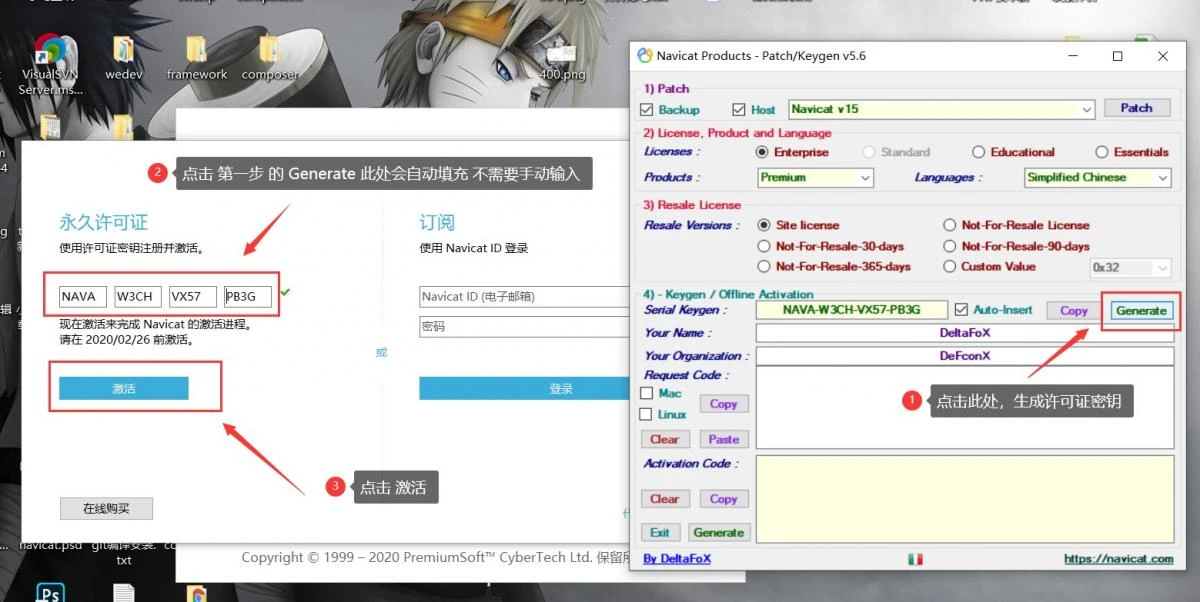Click the 登录 login button
The height and width of the screenshot is (602, 1200).
click(x=523, y=389)
